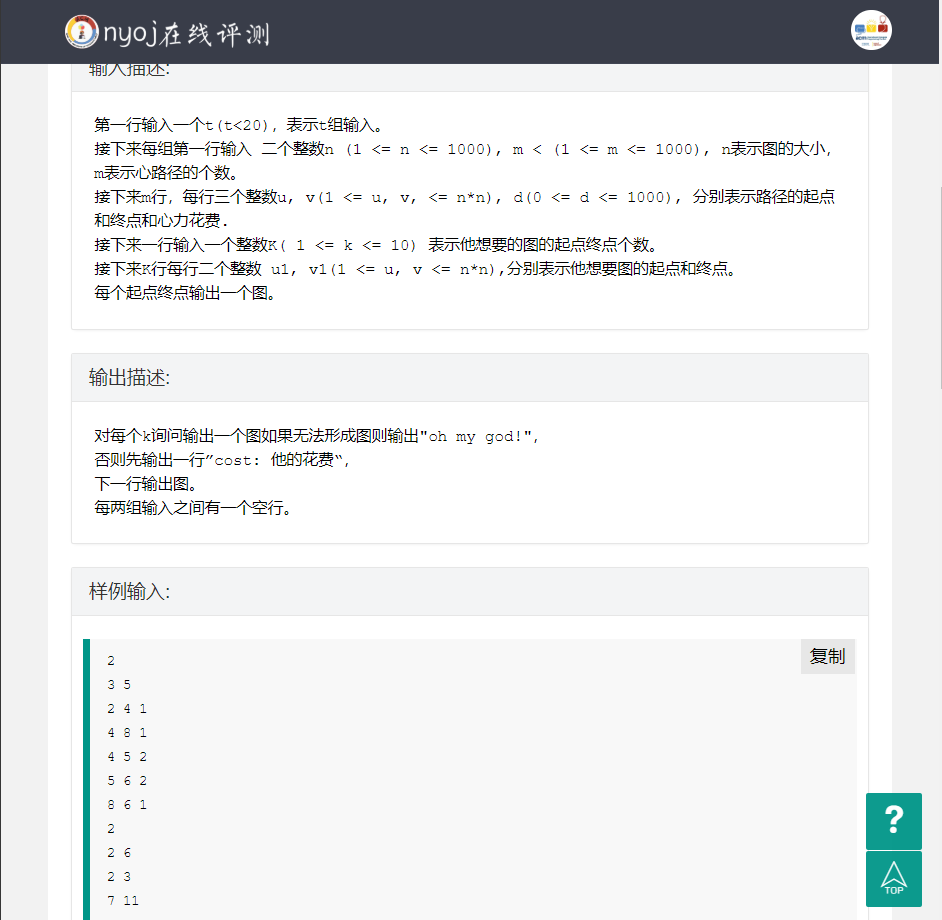Click the nyoj logo icon
Viewport: 942px width, 920px height.
click(x=82, y=31)
